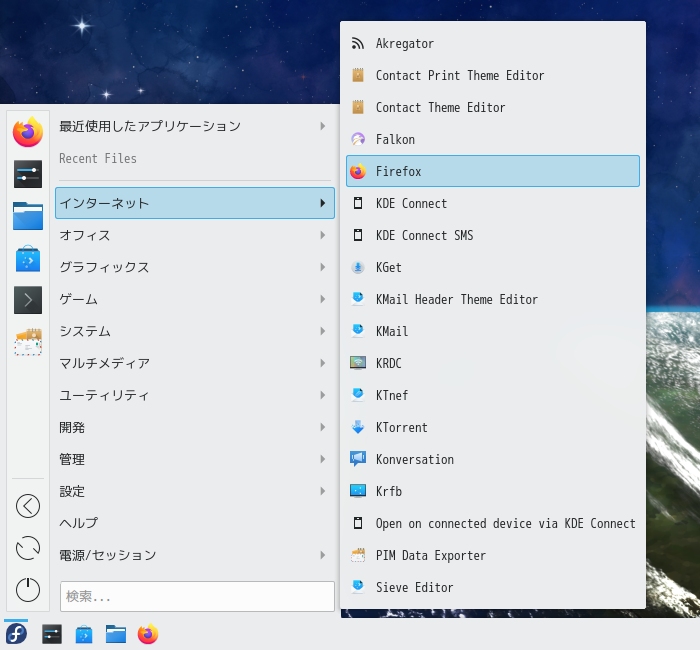
Task: Select Open on connected device via KDE Connect
Action: [493, 523]
